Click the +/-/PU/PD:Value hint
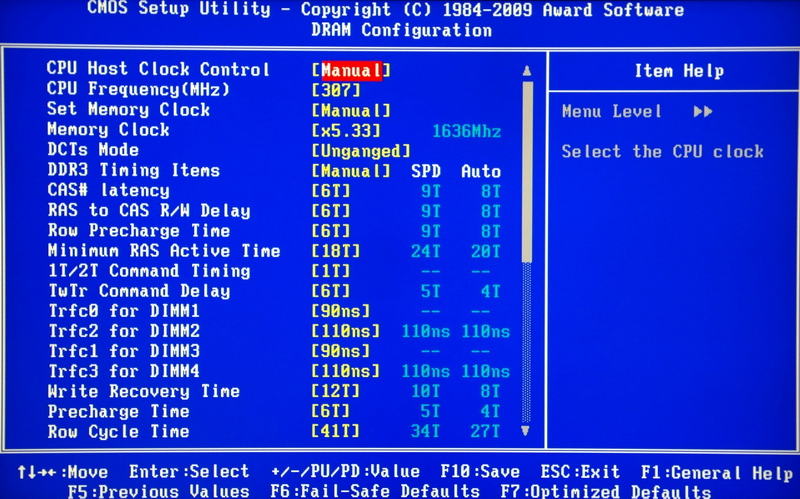Image resolution: width=800 pixels, height=499 pixels. tap(345, 471)
